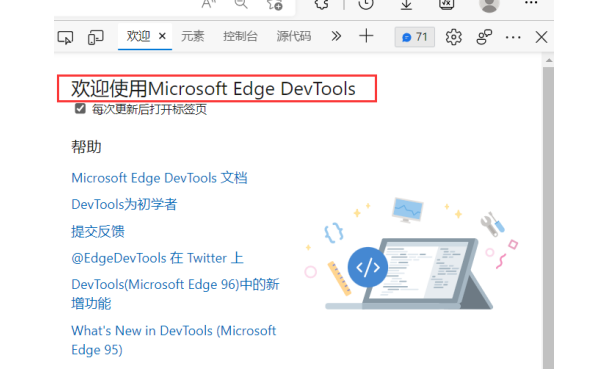The image size is (589, 386).
Task: Click the 帮助 heading text
Action: (86, 147)
